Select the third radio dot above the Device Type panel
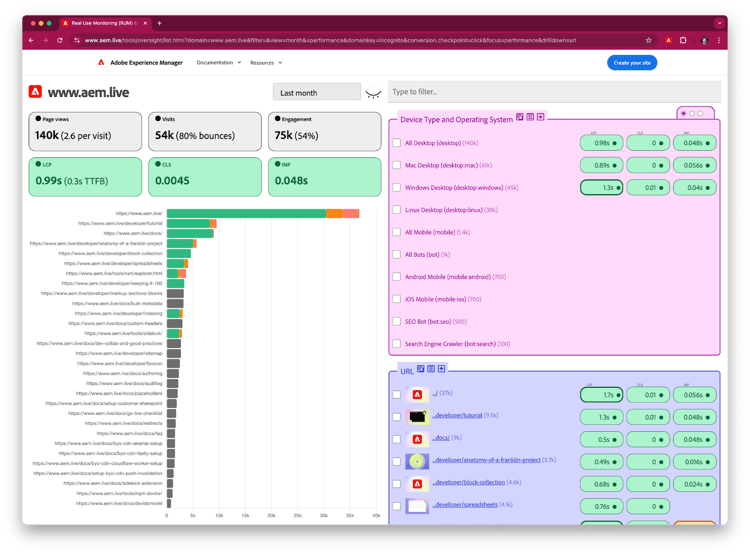750x554 pixels. pyautogui.click(x=700, y=113)
